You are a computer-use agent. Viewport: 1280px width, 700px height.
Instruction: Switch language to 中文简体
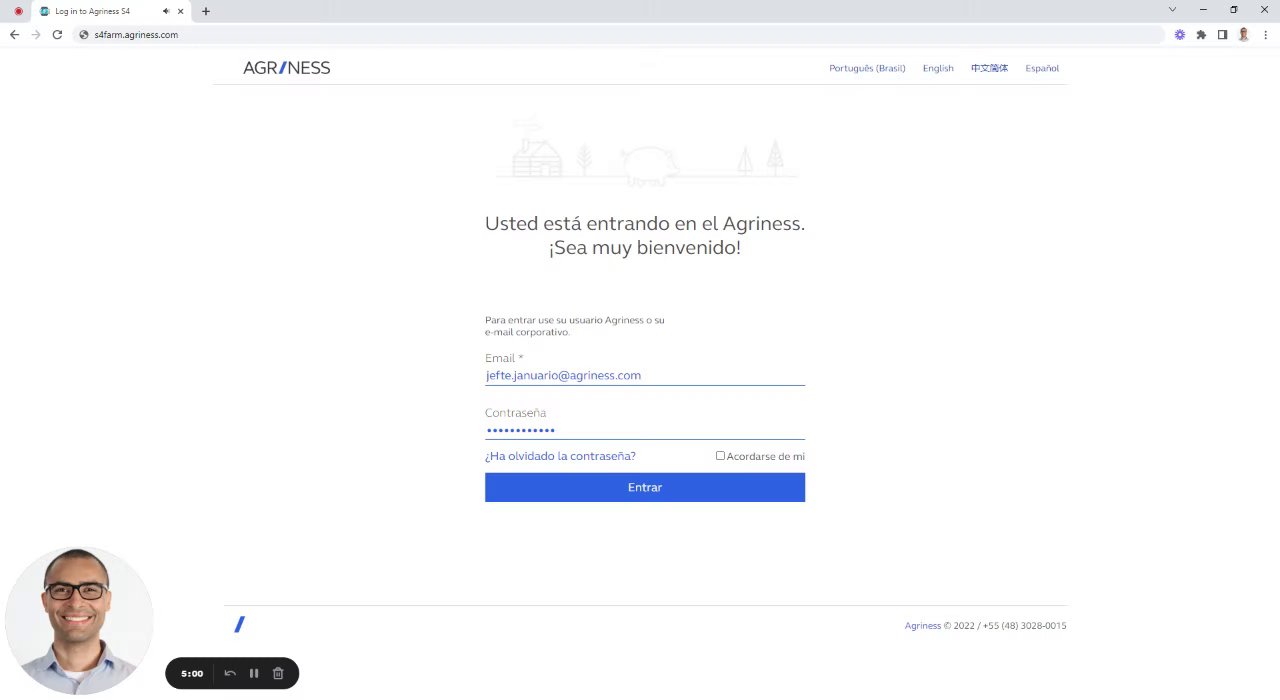tap(989, 68)
